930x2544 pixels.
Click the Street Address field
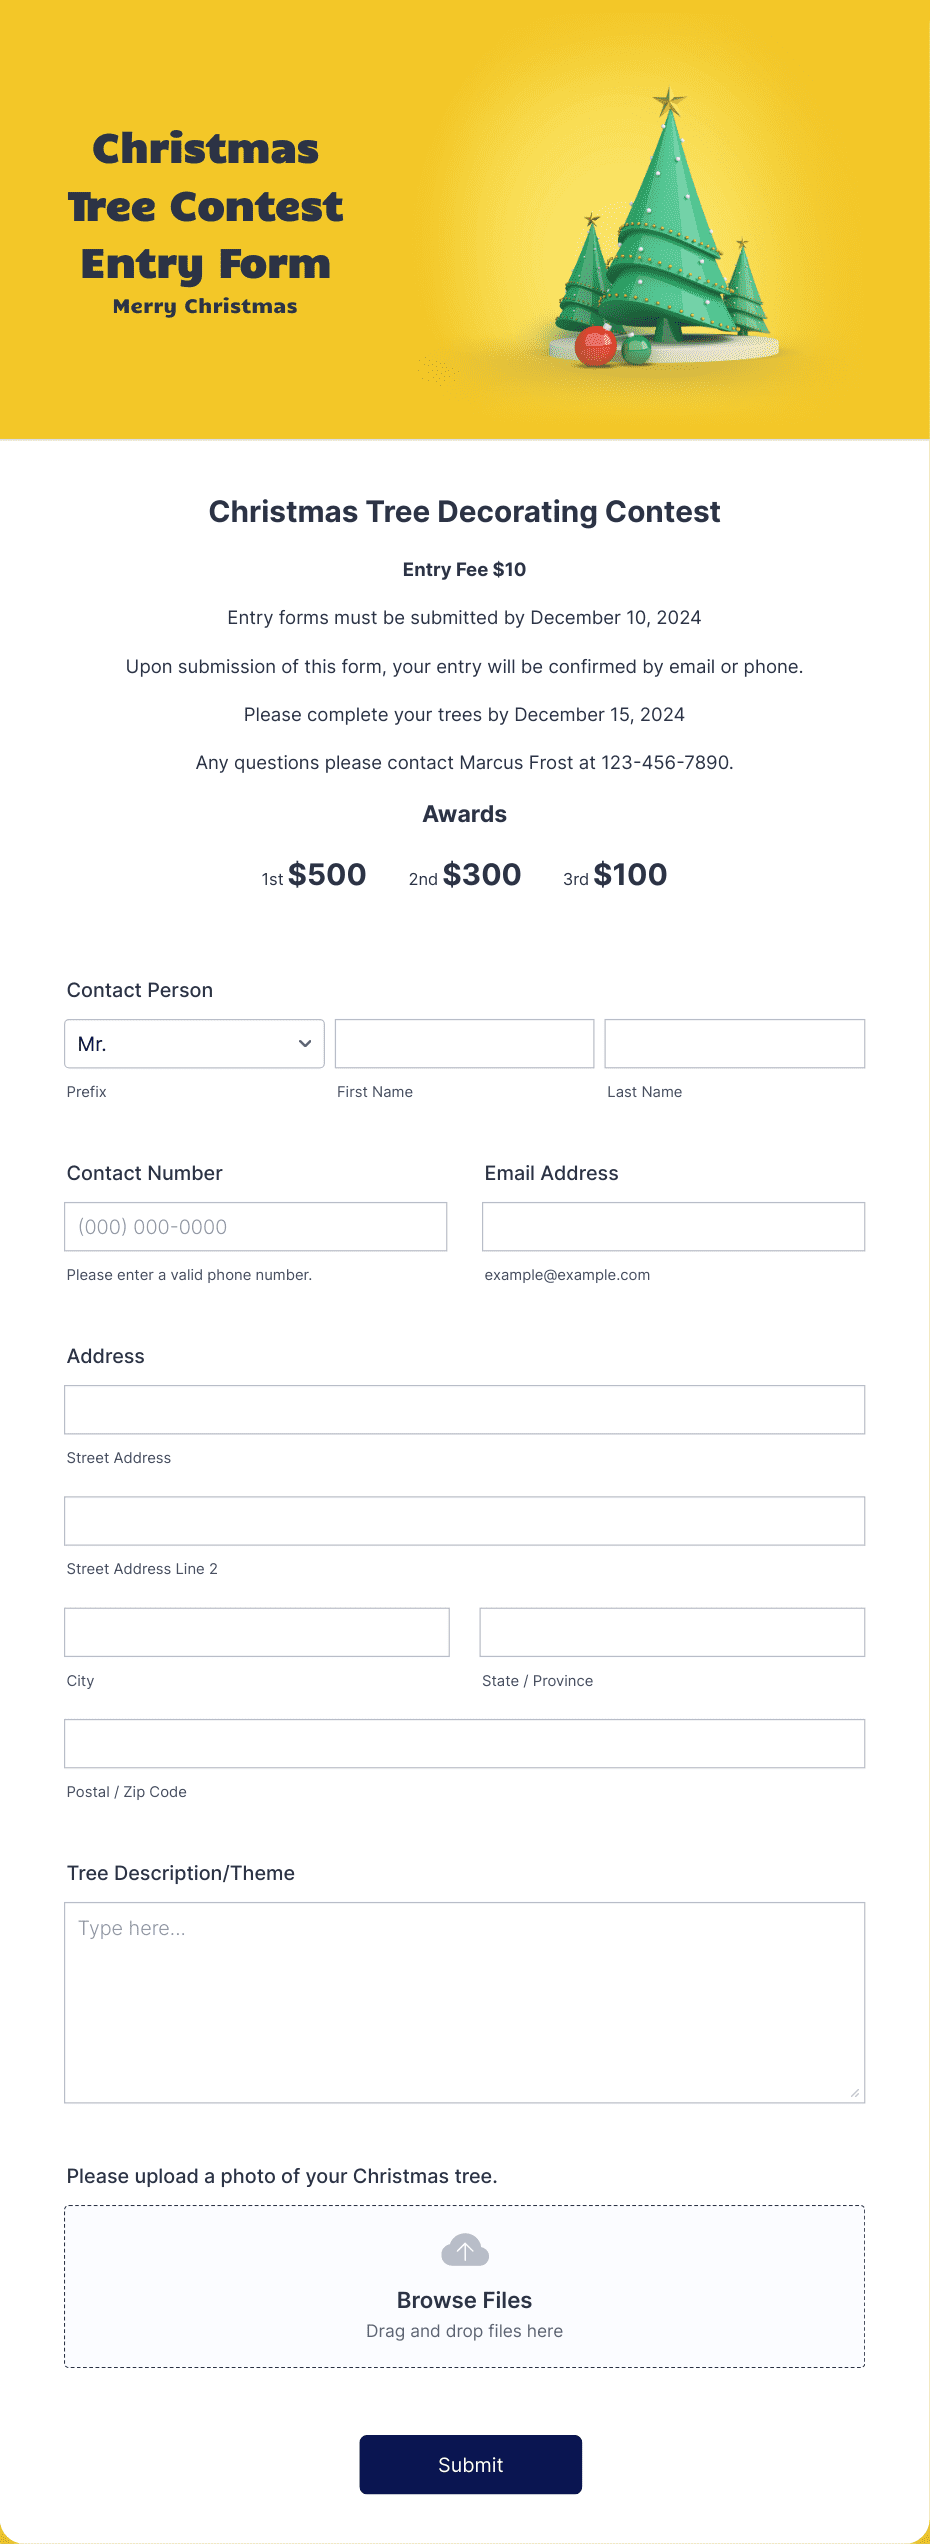pos(464,1409)
